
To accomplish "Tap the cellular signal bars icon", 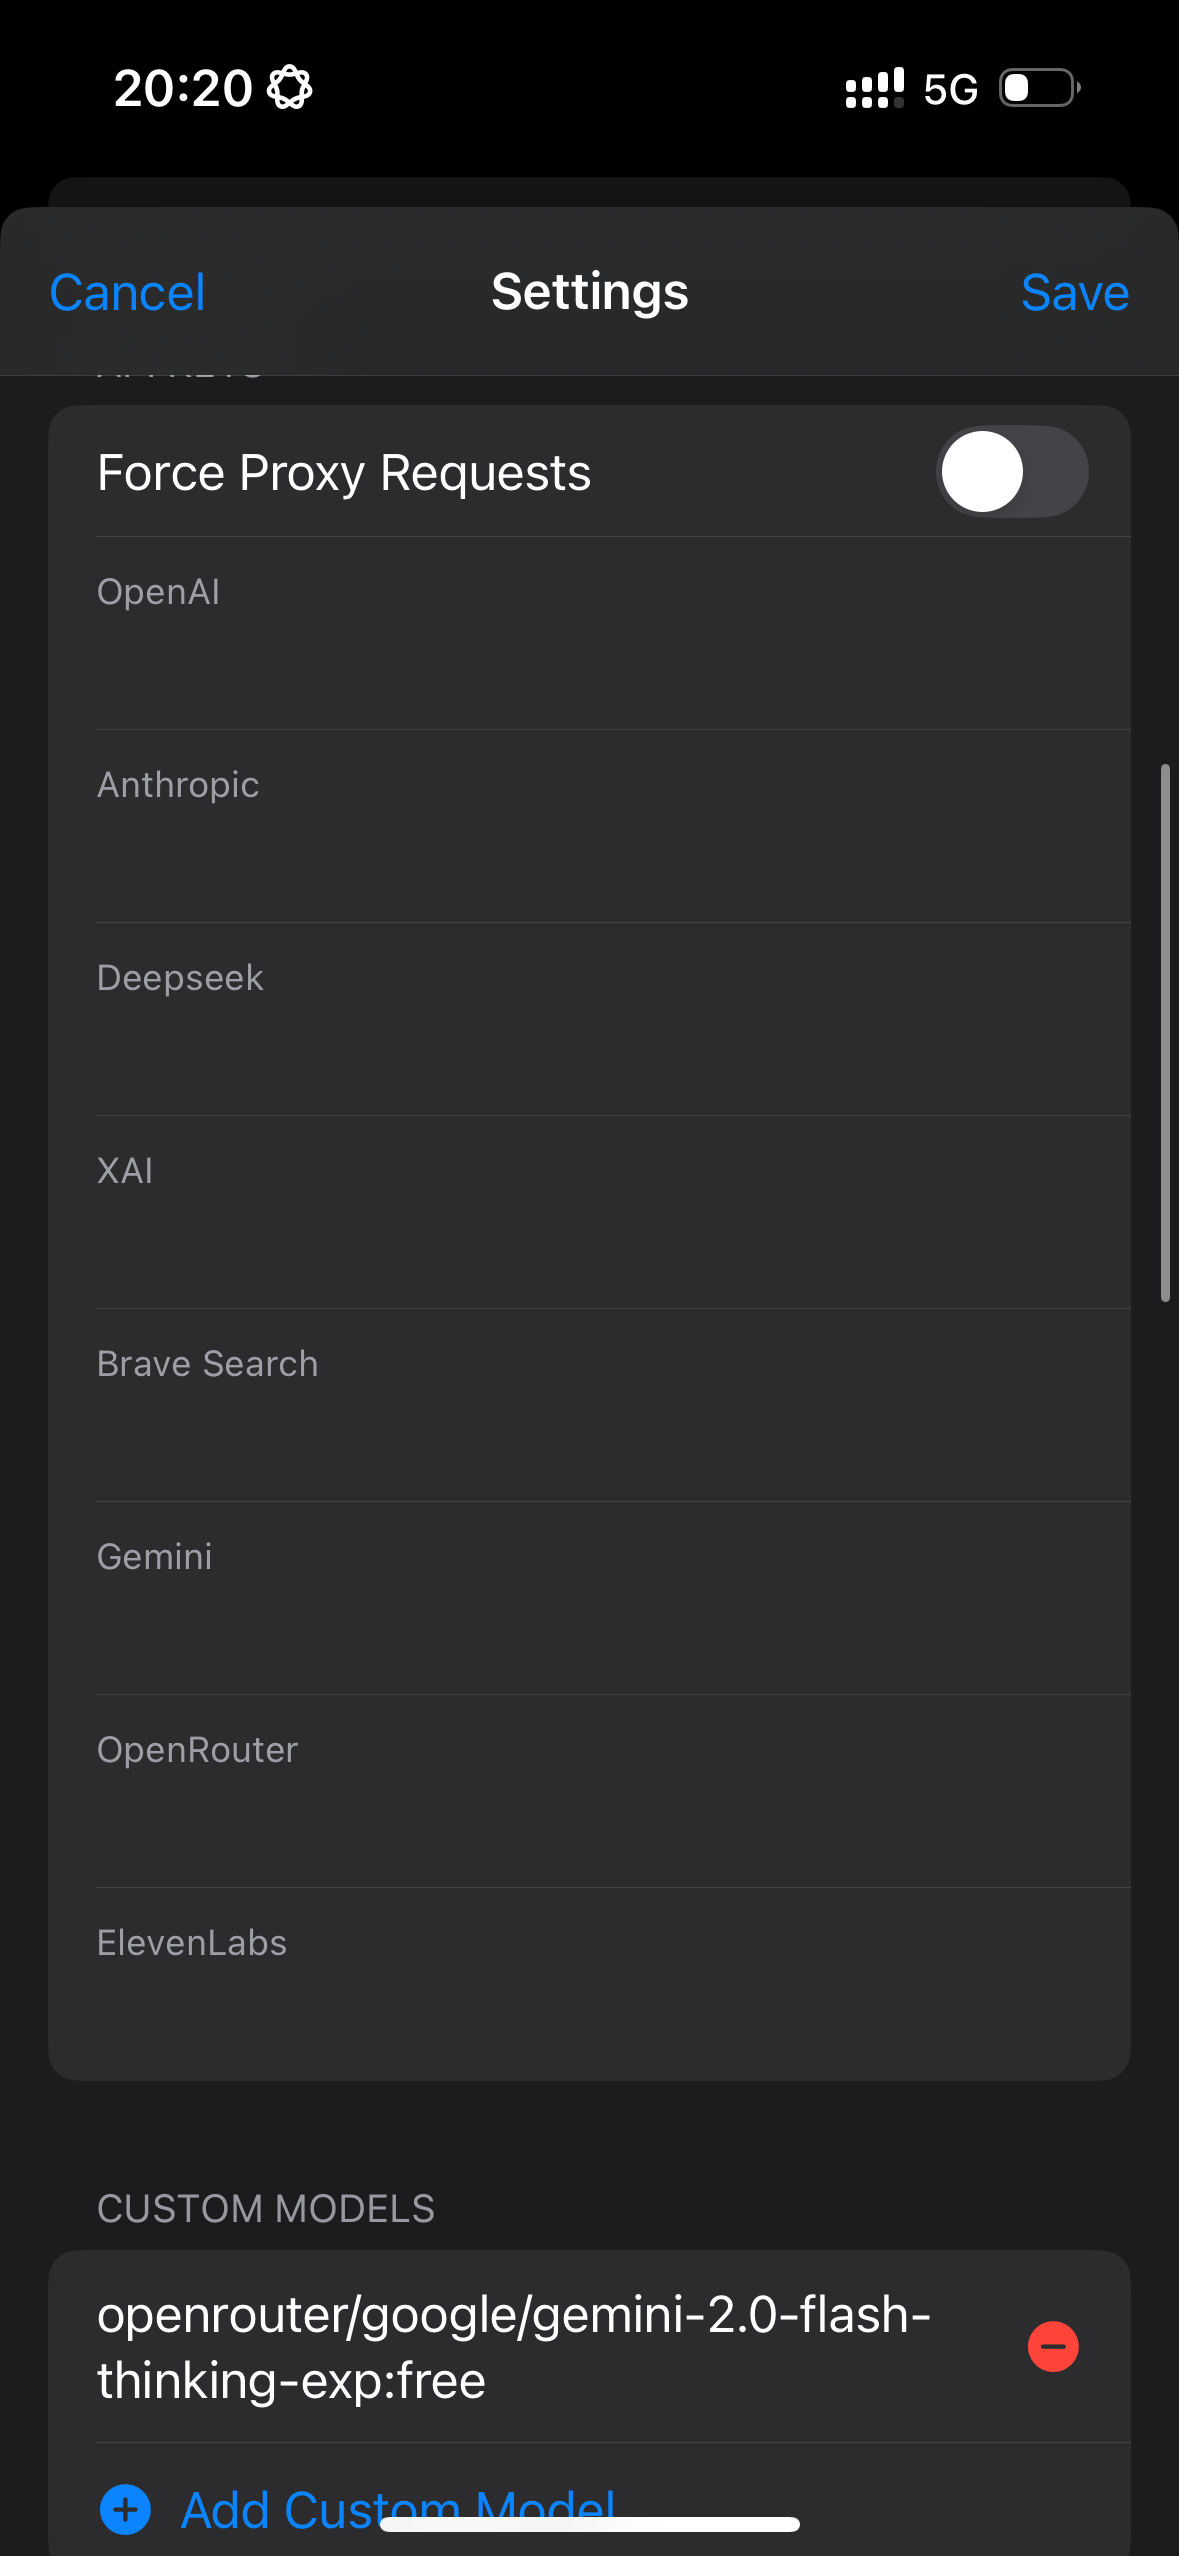I will coord(874,88).
